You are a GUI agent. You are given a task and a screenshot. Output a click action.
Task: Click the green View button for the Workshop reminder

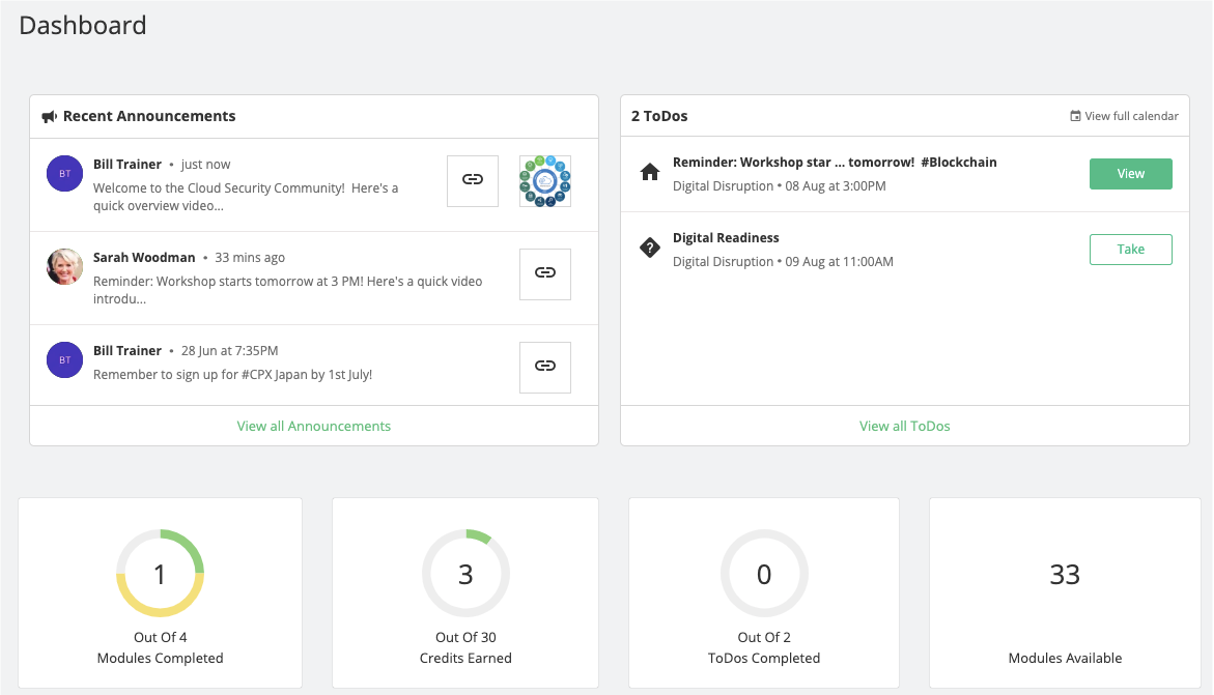pyautogui.click(x=1131, y=174)
